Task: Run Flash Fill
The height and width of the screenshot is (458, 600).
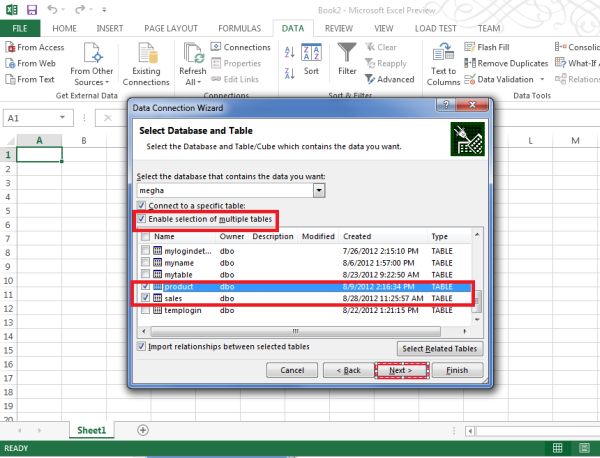Action: click(x=487, y=47)
